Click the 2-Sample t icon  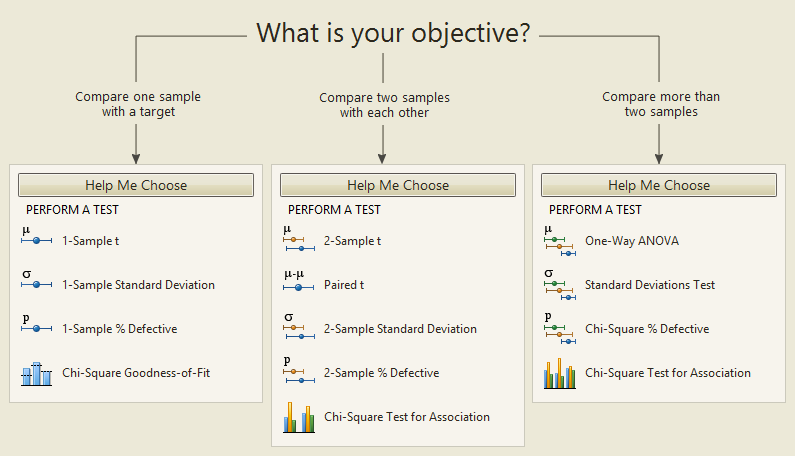click(299, 239)
